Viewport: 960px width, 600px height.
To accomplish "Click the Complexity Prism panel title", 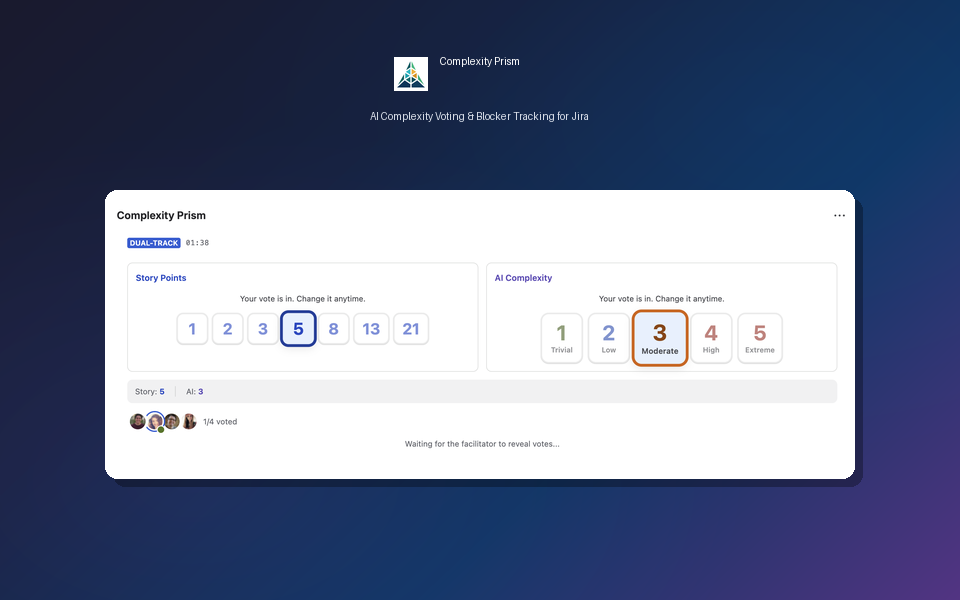I will (x=161, y=216).
